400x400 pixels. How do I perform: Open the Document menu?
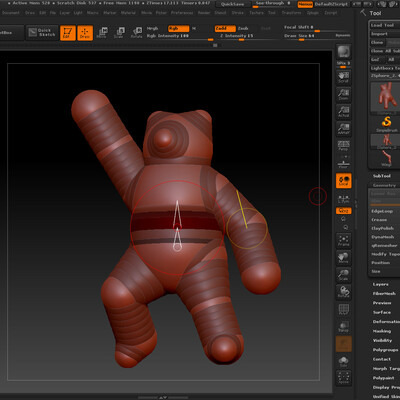(x=11, y=13)
